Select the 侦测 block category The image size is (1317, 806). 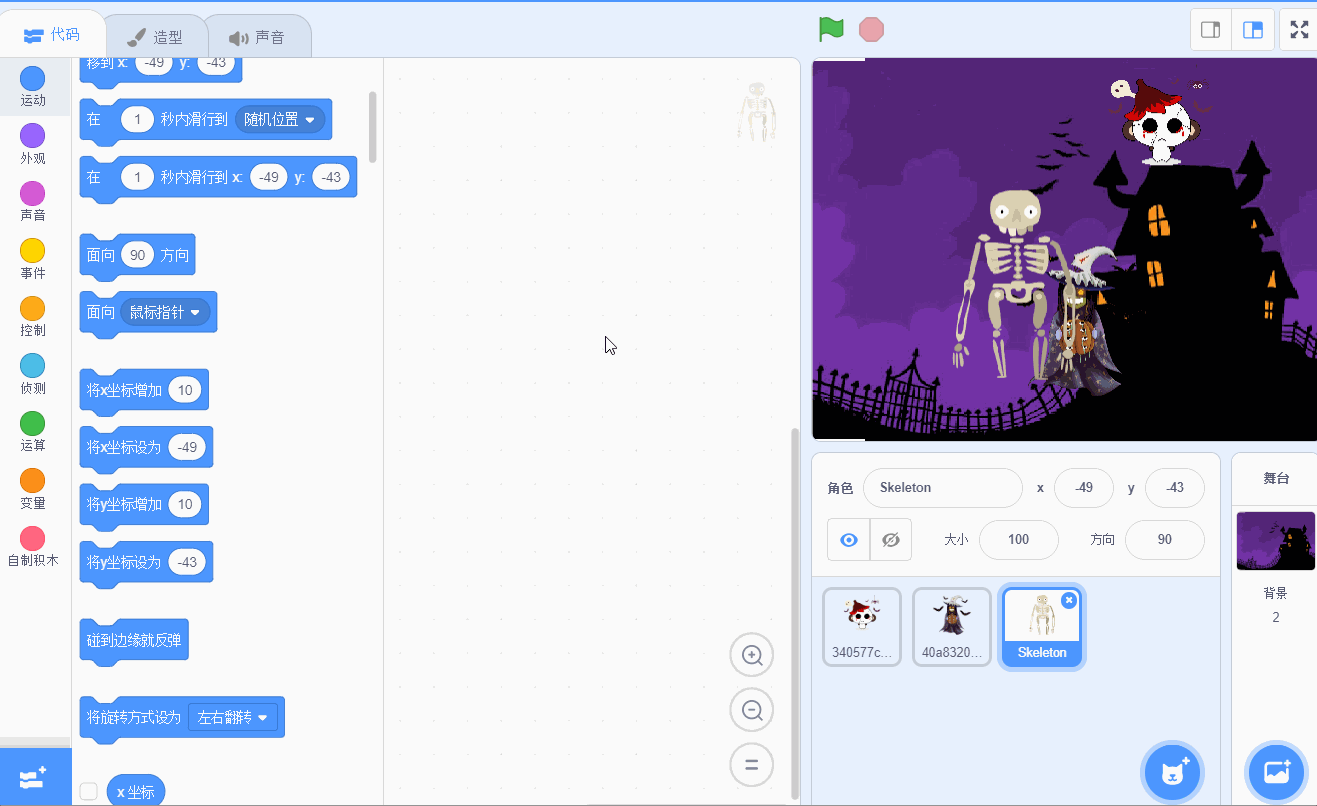point(33,375)
